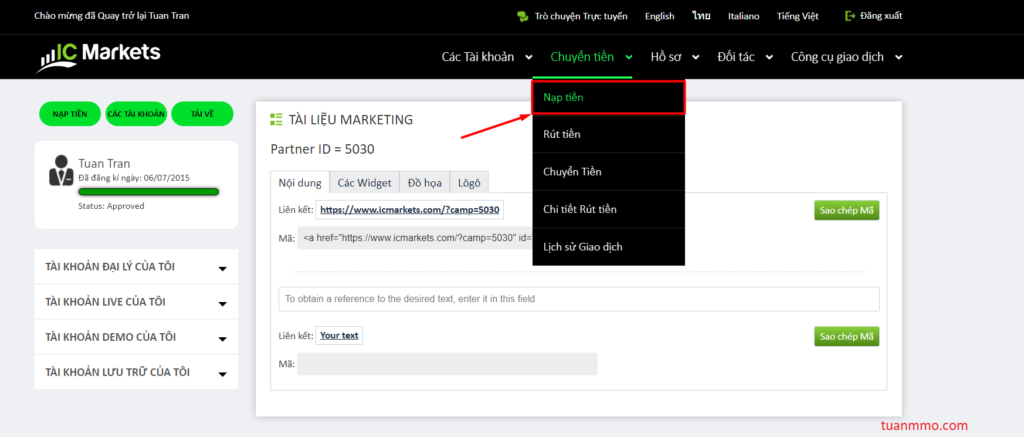Click the Partner ID = 5030 text
The height and width of the screenshot is (437, 1024).
323,150
